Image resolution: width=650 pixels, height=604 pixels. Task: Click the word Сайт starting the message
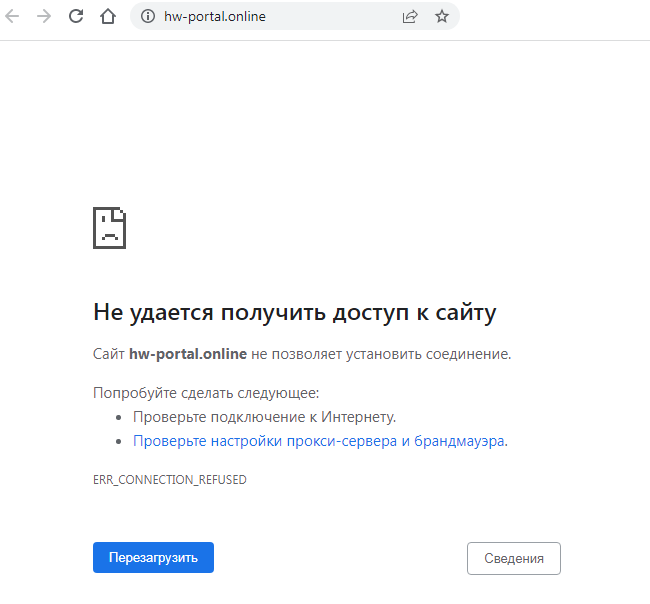[x=109, y=354]
